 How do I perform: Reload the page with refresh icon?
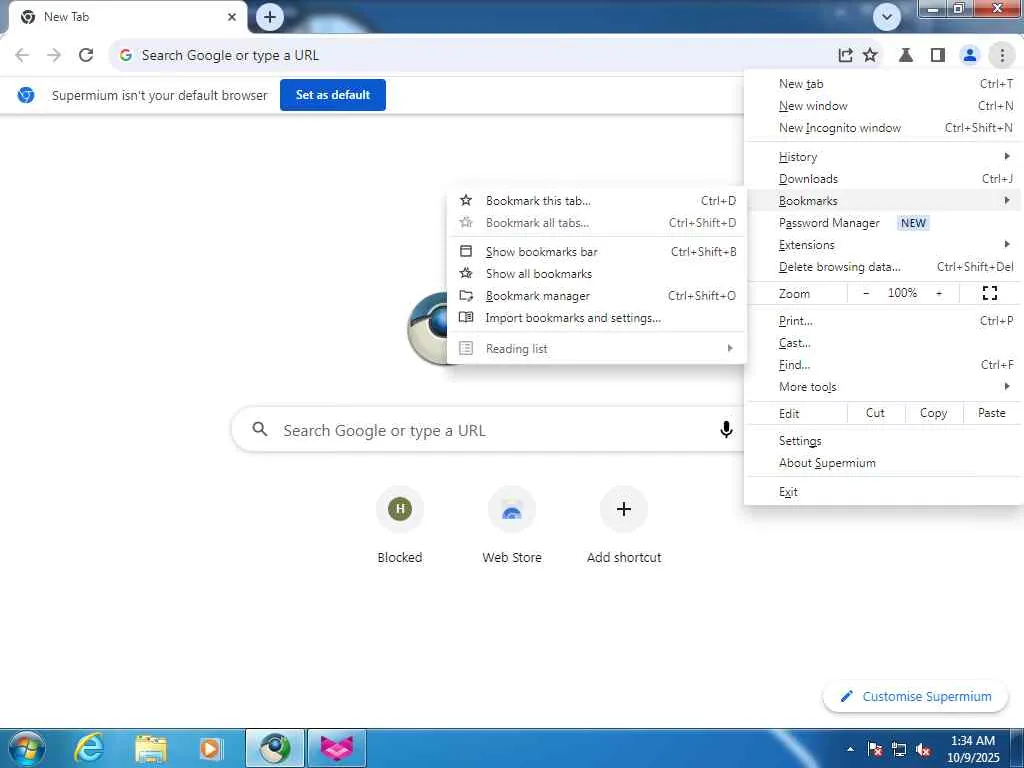tap(86, 55)
